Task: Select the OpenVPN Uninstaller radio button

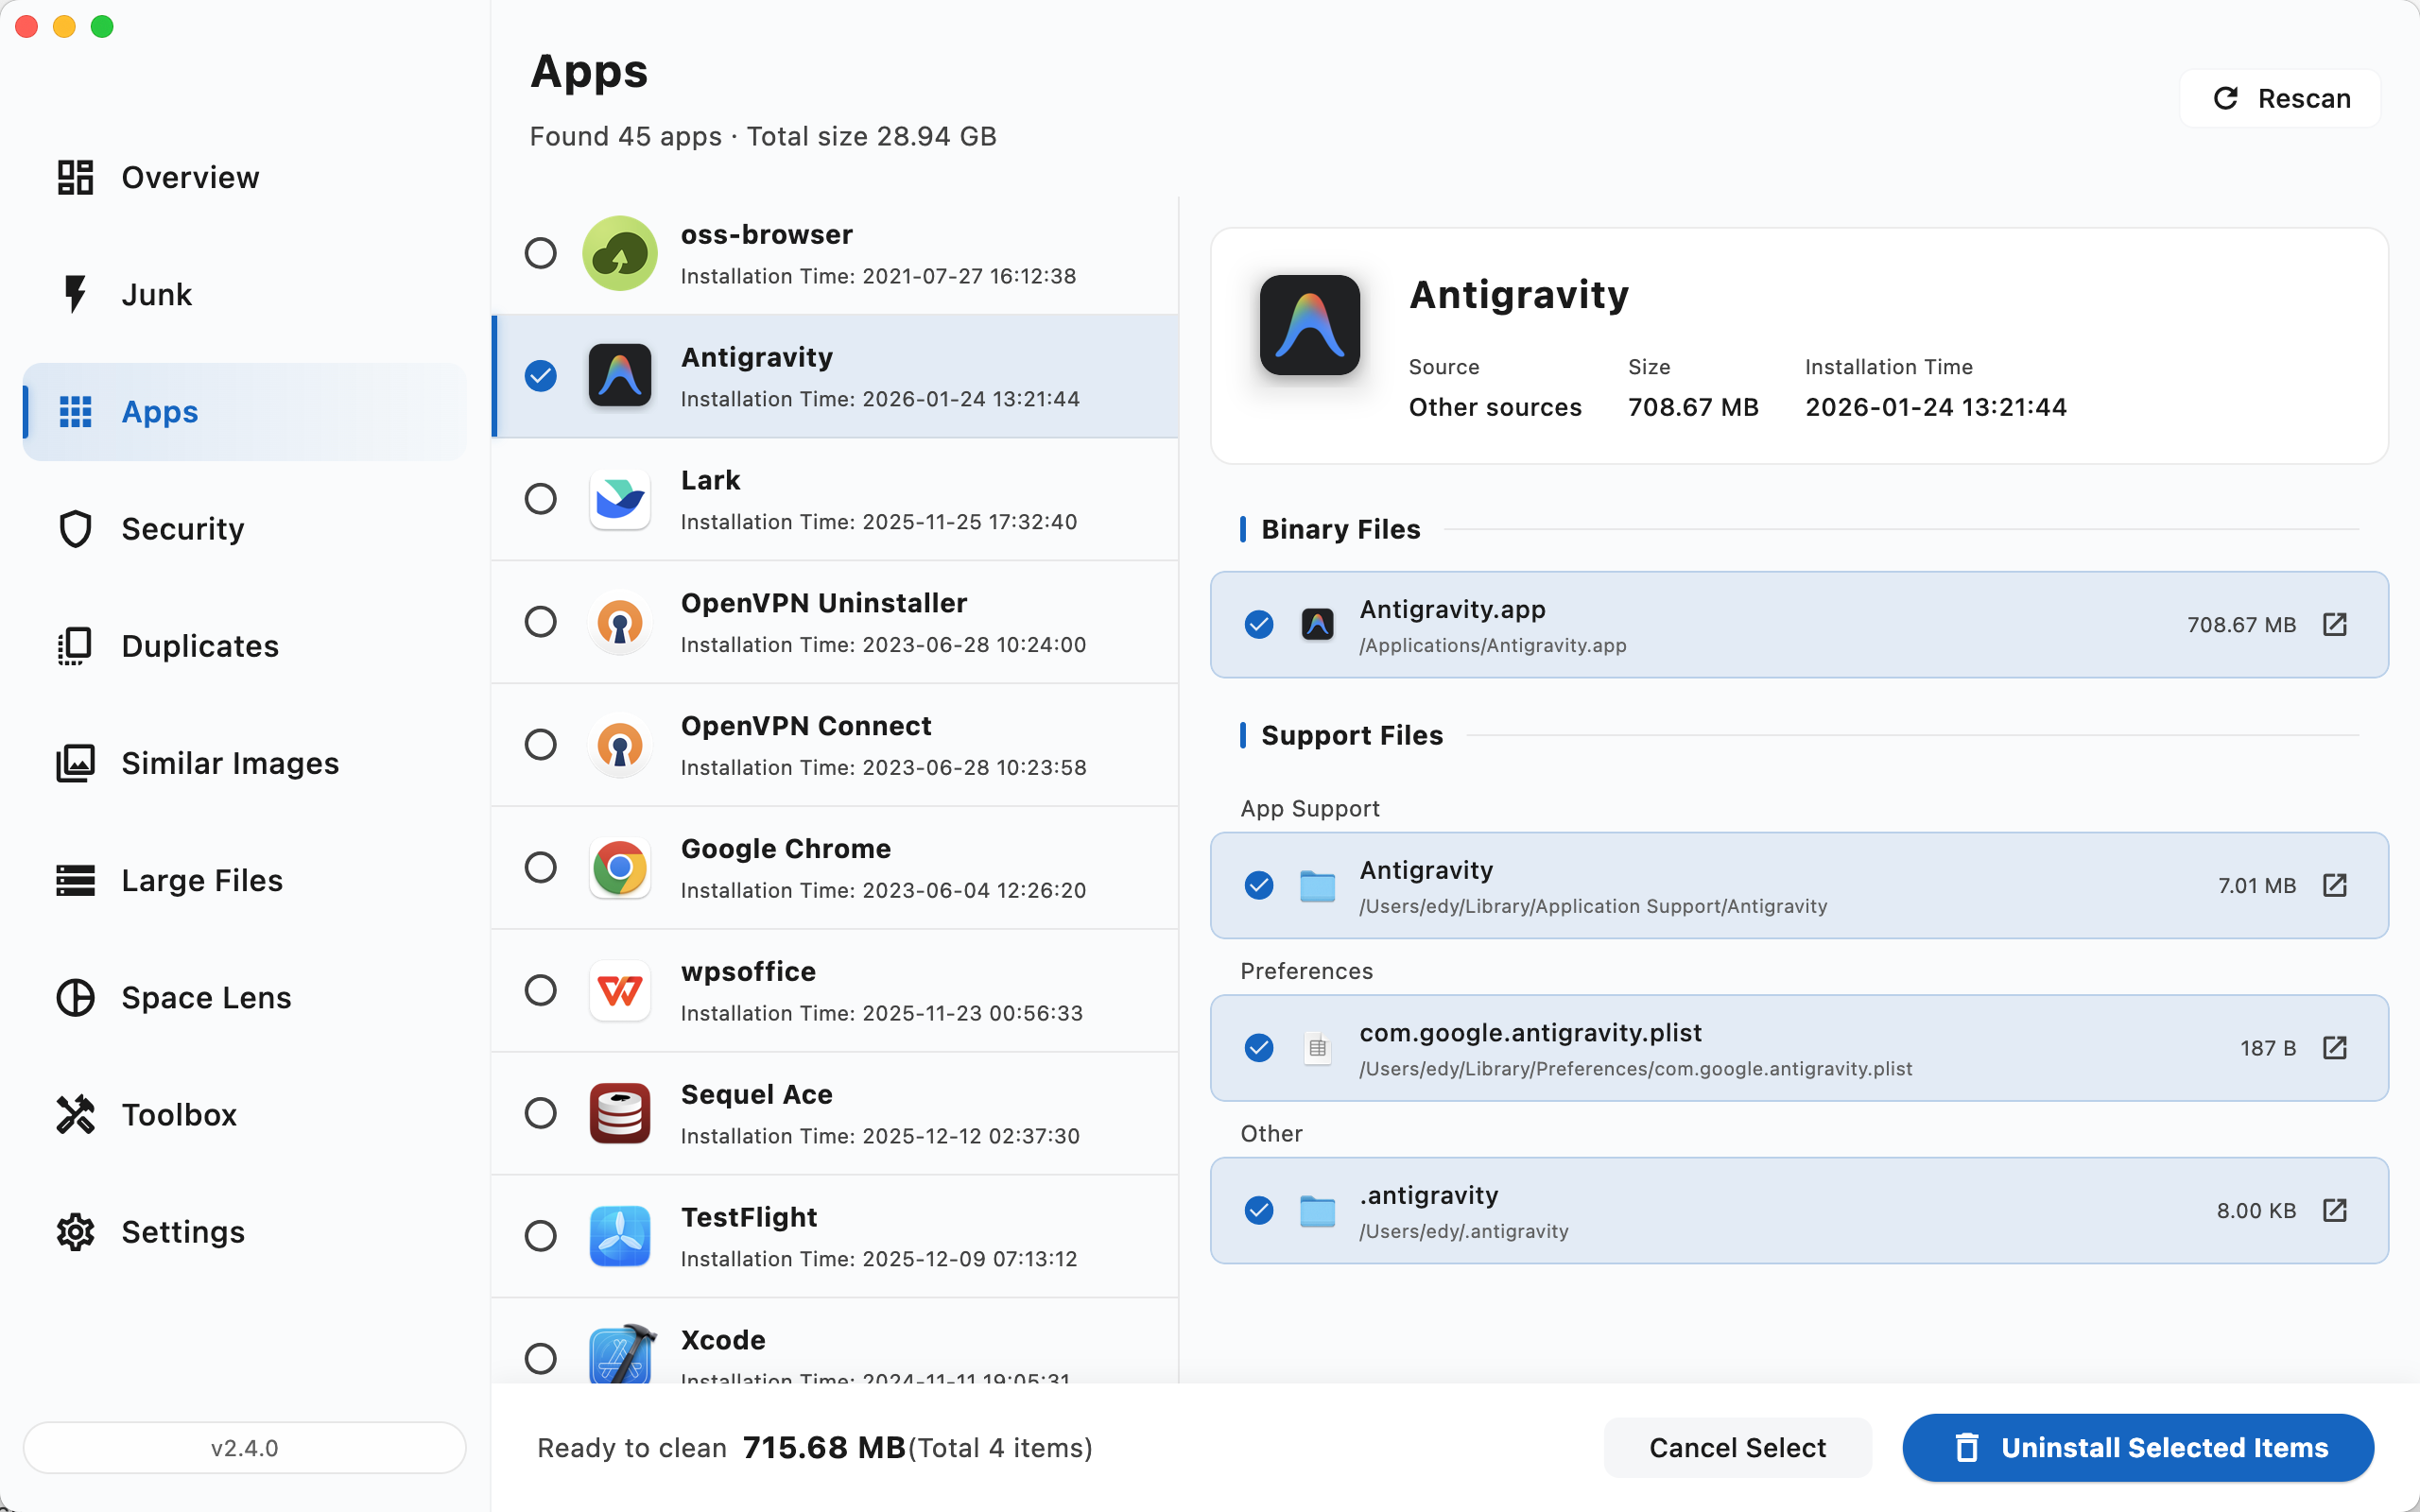Action: (x=541, y=622)
